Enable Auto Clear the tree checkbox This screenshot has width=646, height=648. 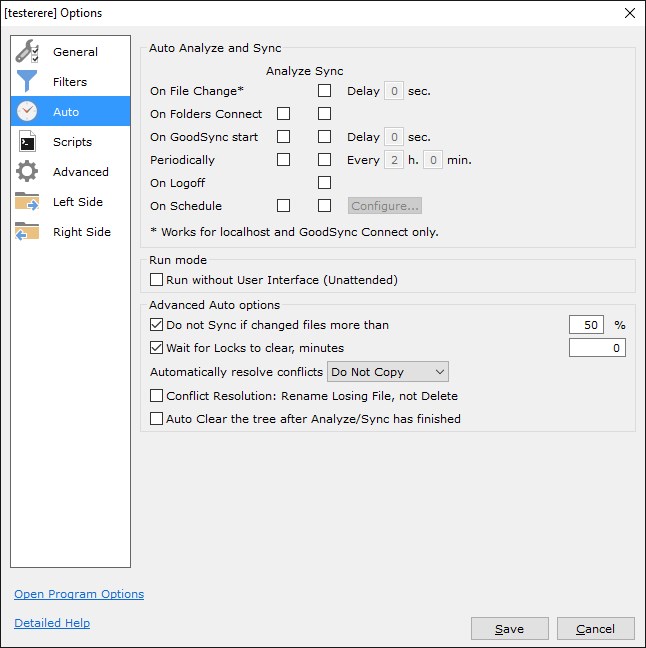tap(156, 420)
